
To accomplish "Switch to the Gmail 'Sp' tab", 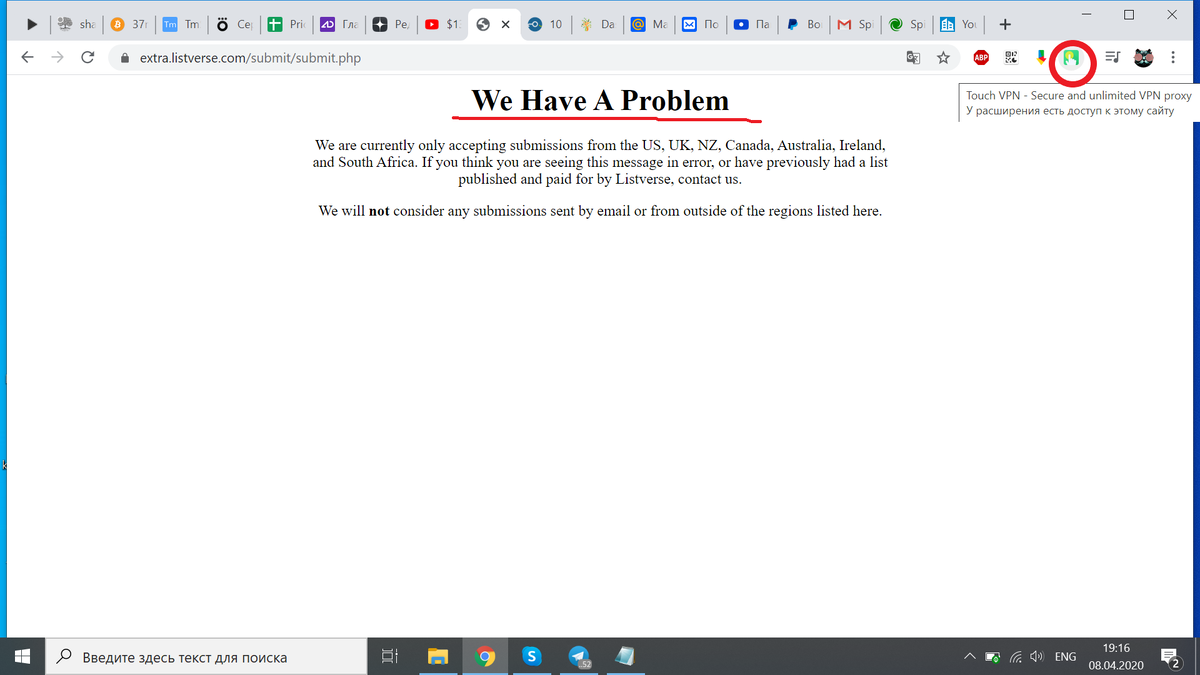I will [x=857, y=24].
